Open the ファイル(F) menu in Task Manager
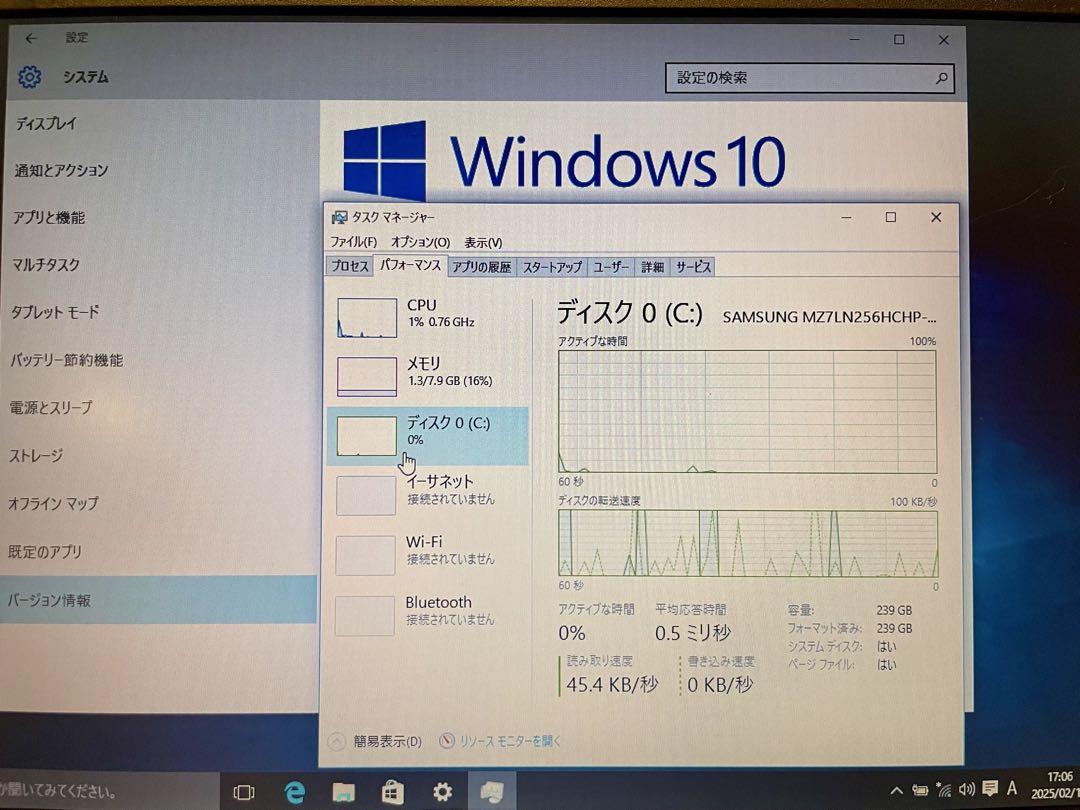Screen dimensions: 1080x810 point(353,242)
